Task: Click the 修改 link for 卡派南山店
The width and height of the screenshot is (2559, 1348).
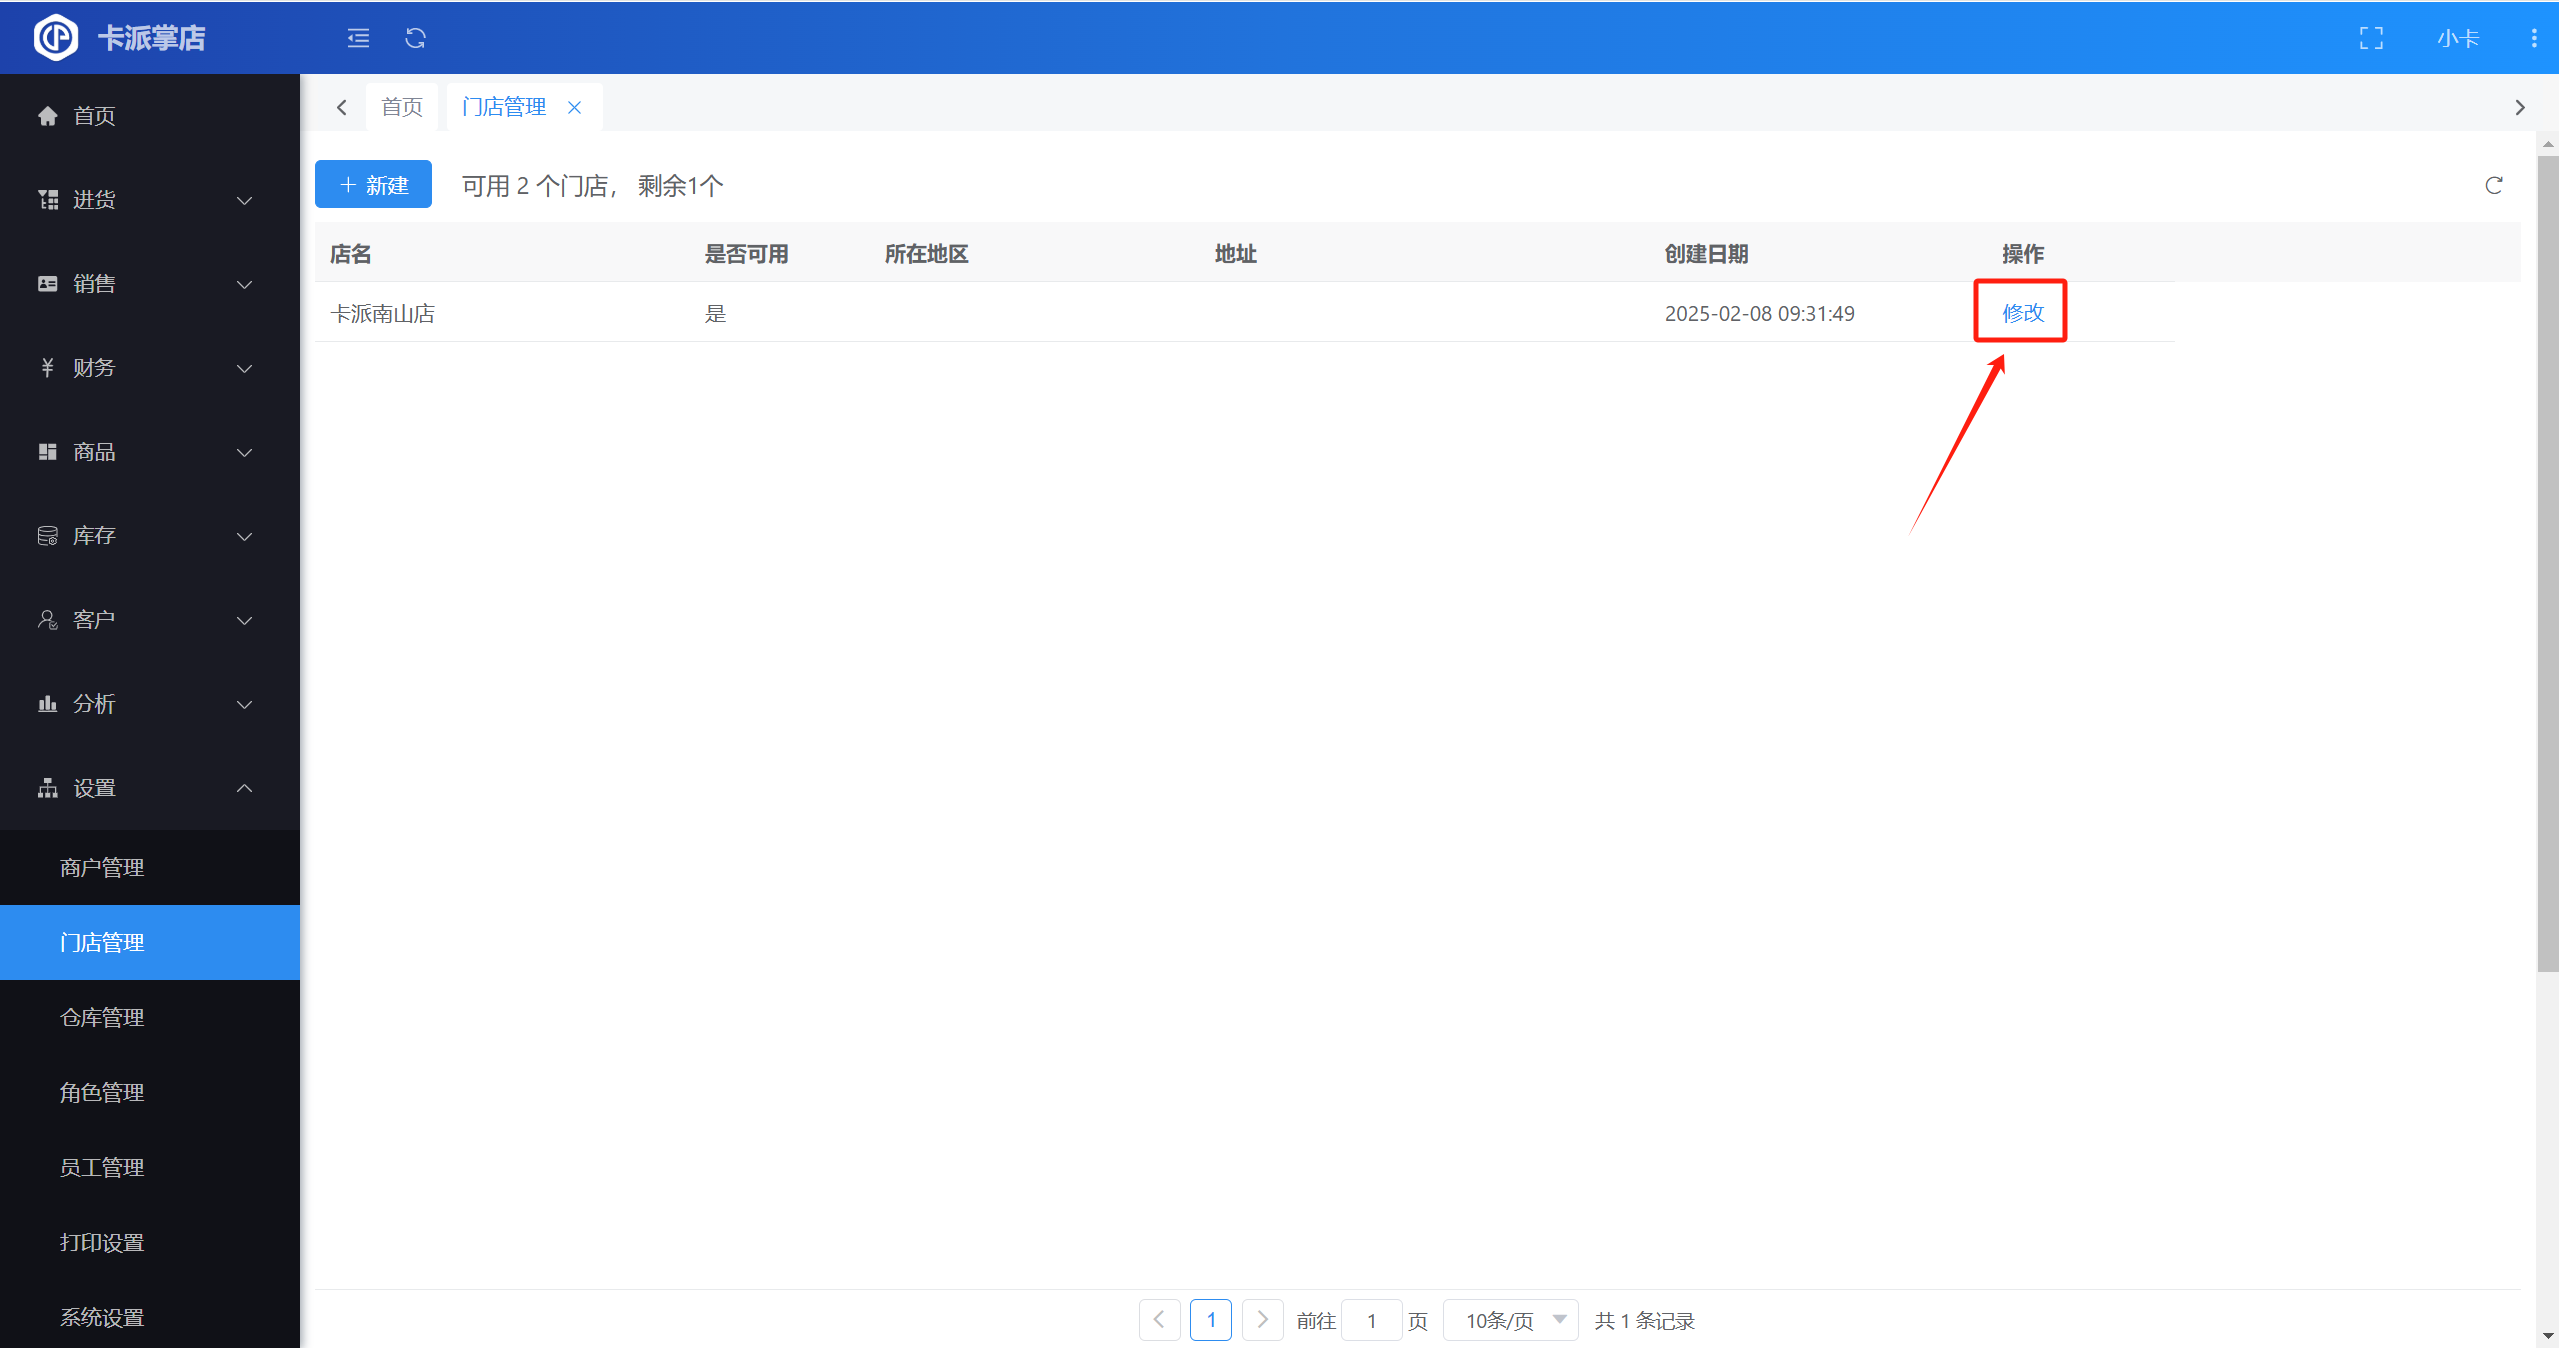Action: pos(2022,313)
